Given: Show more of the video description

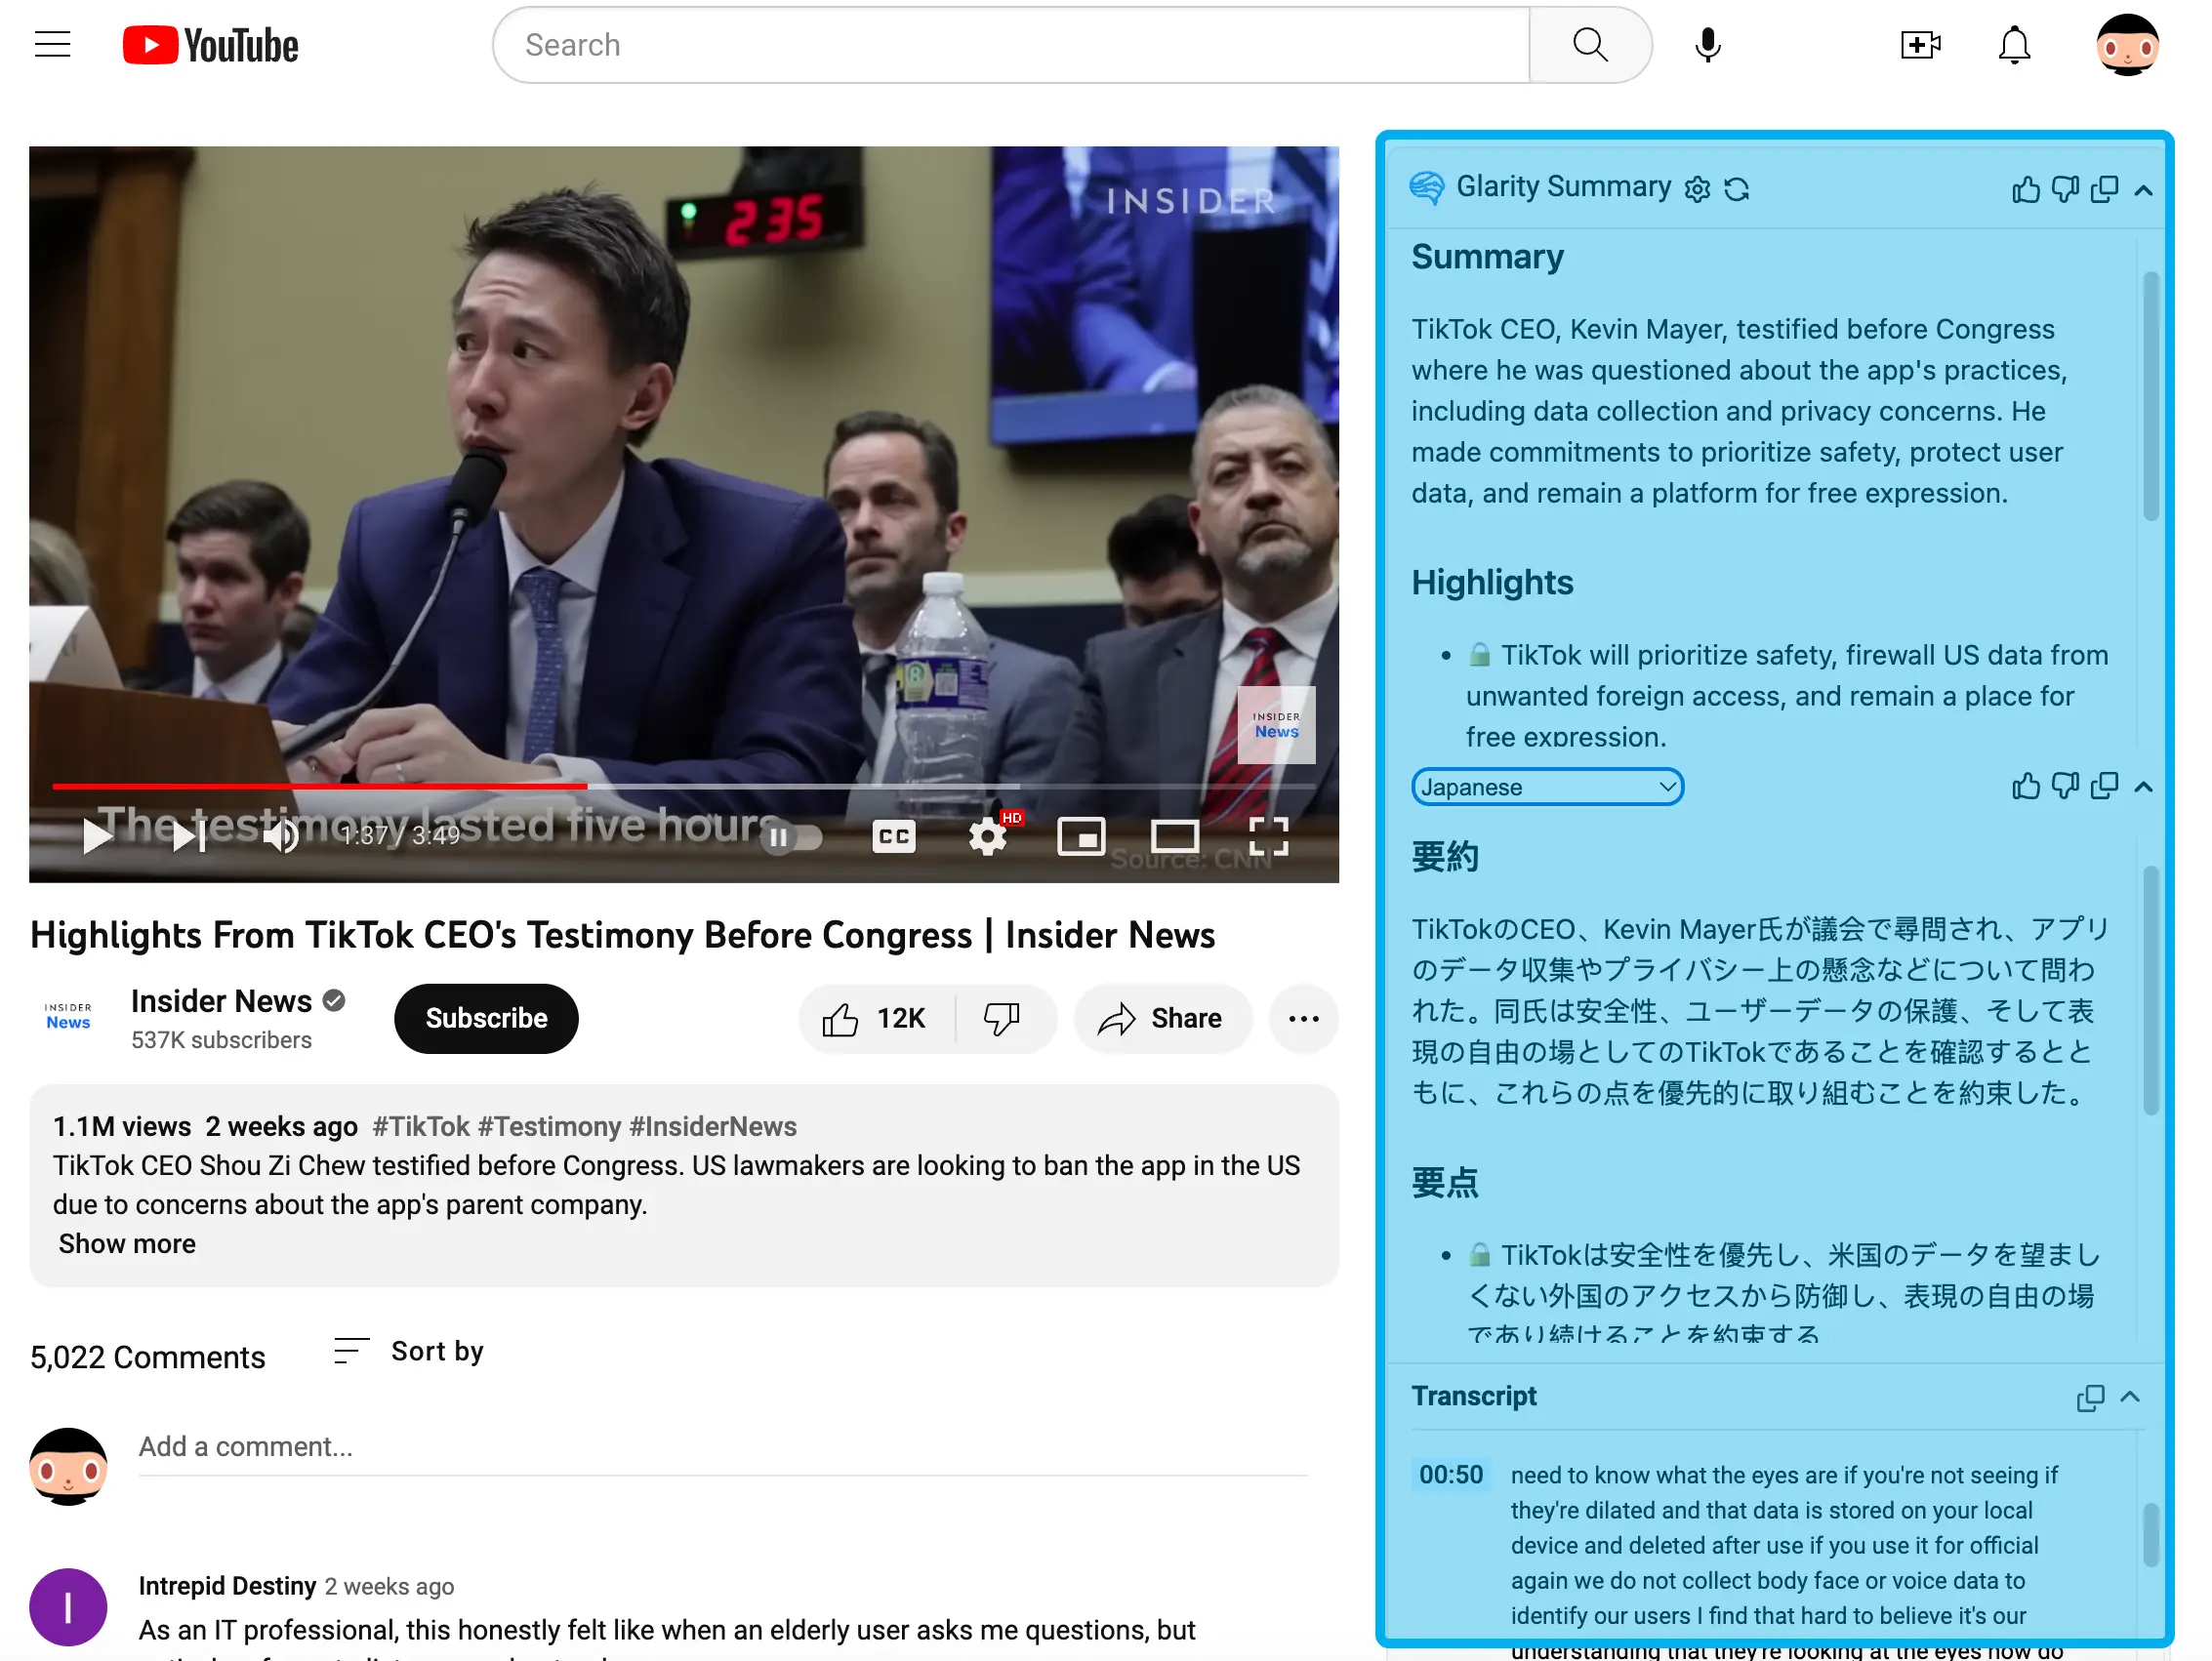Looking at the screenshot, I should 127,1243.
